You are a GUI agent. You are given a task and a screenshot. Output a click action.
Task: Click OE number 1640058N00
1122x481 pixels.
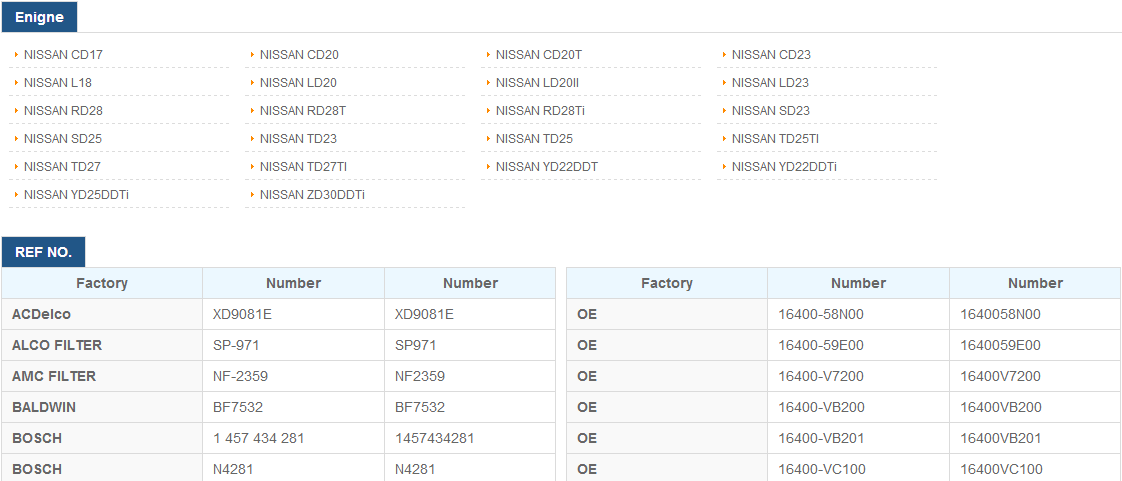click(1035, 314)
